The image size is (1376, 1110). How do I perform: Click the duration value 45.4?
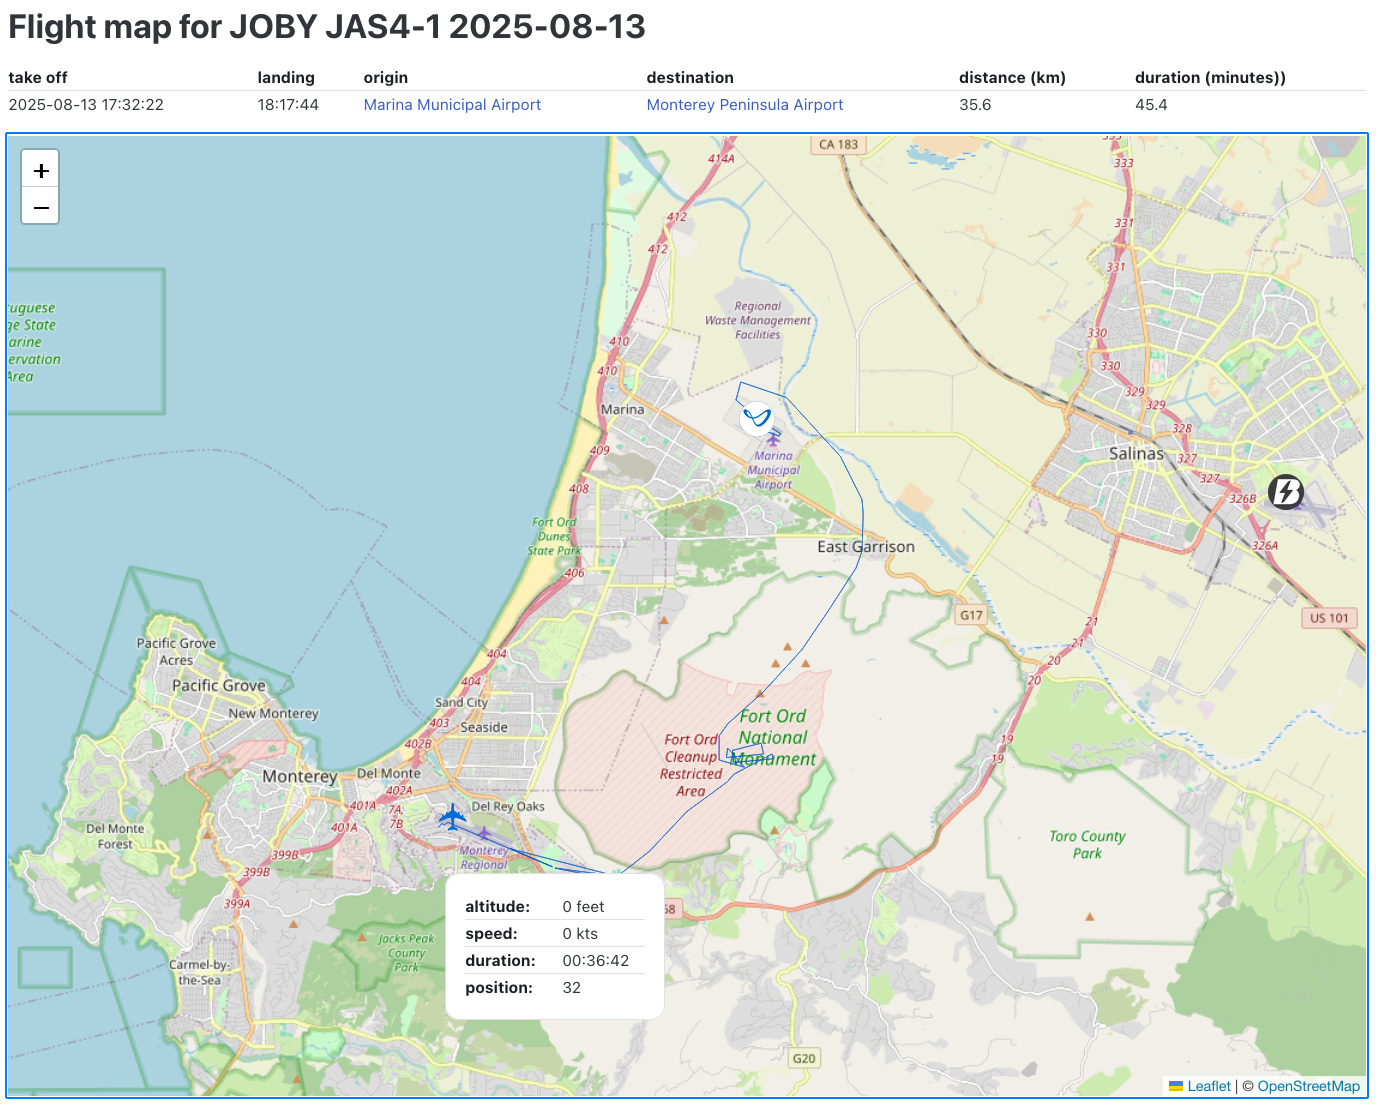click(1151, 105)
